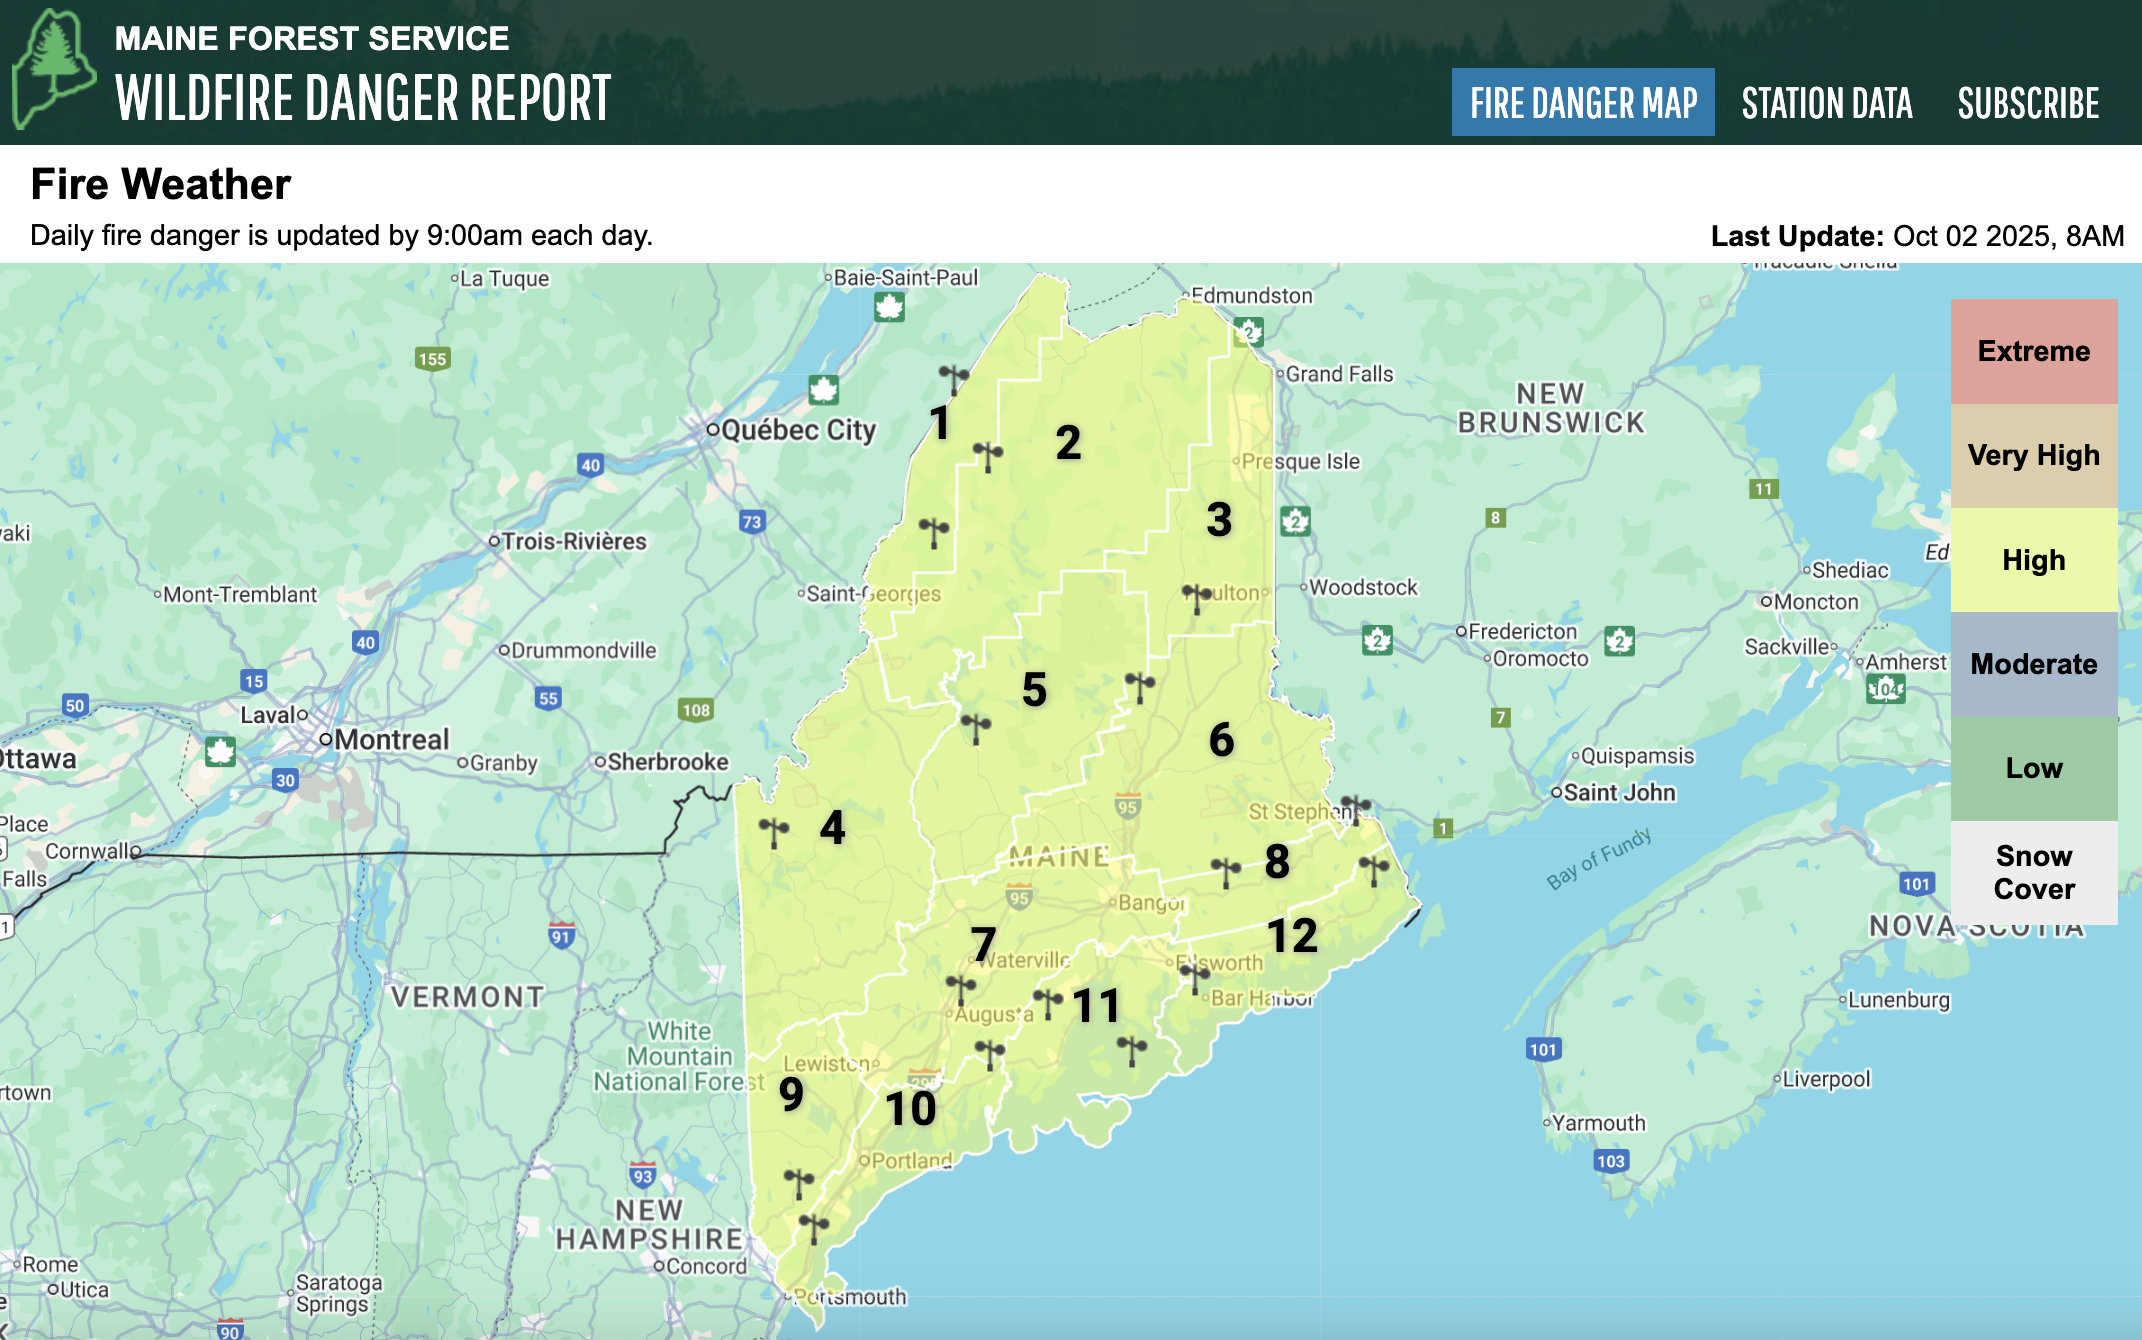2142x1340 pixels.
Task: Click the southernmost weather station near Portsmouth
Action: pos(813,1225)
